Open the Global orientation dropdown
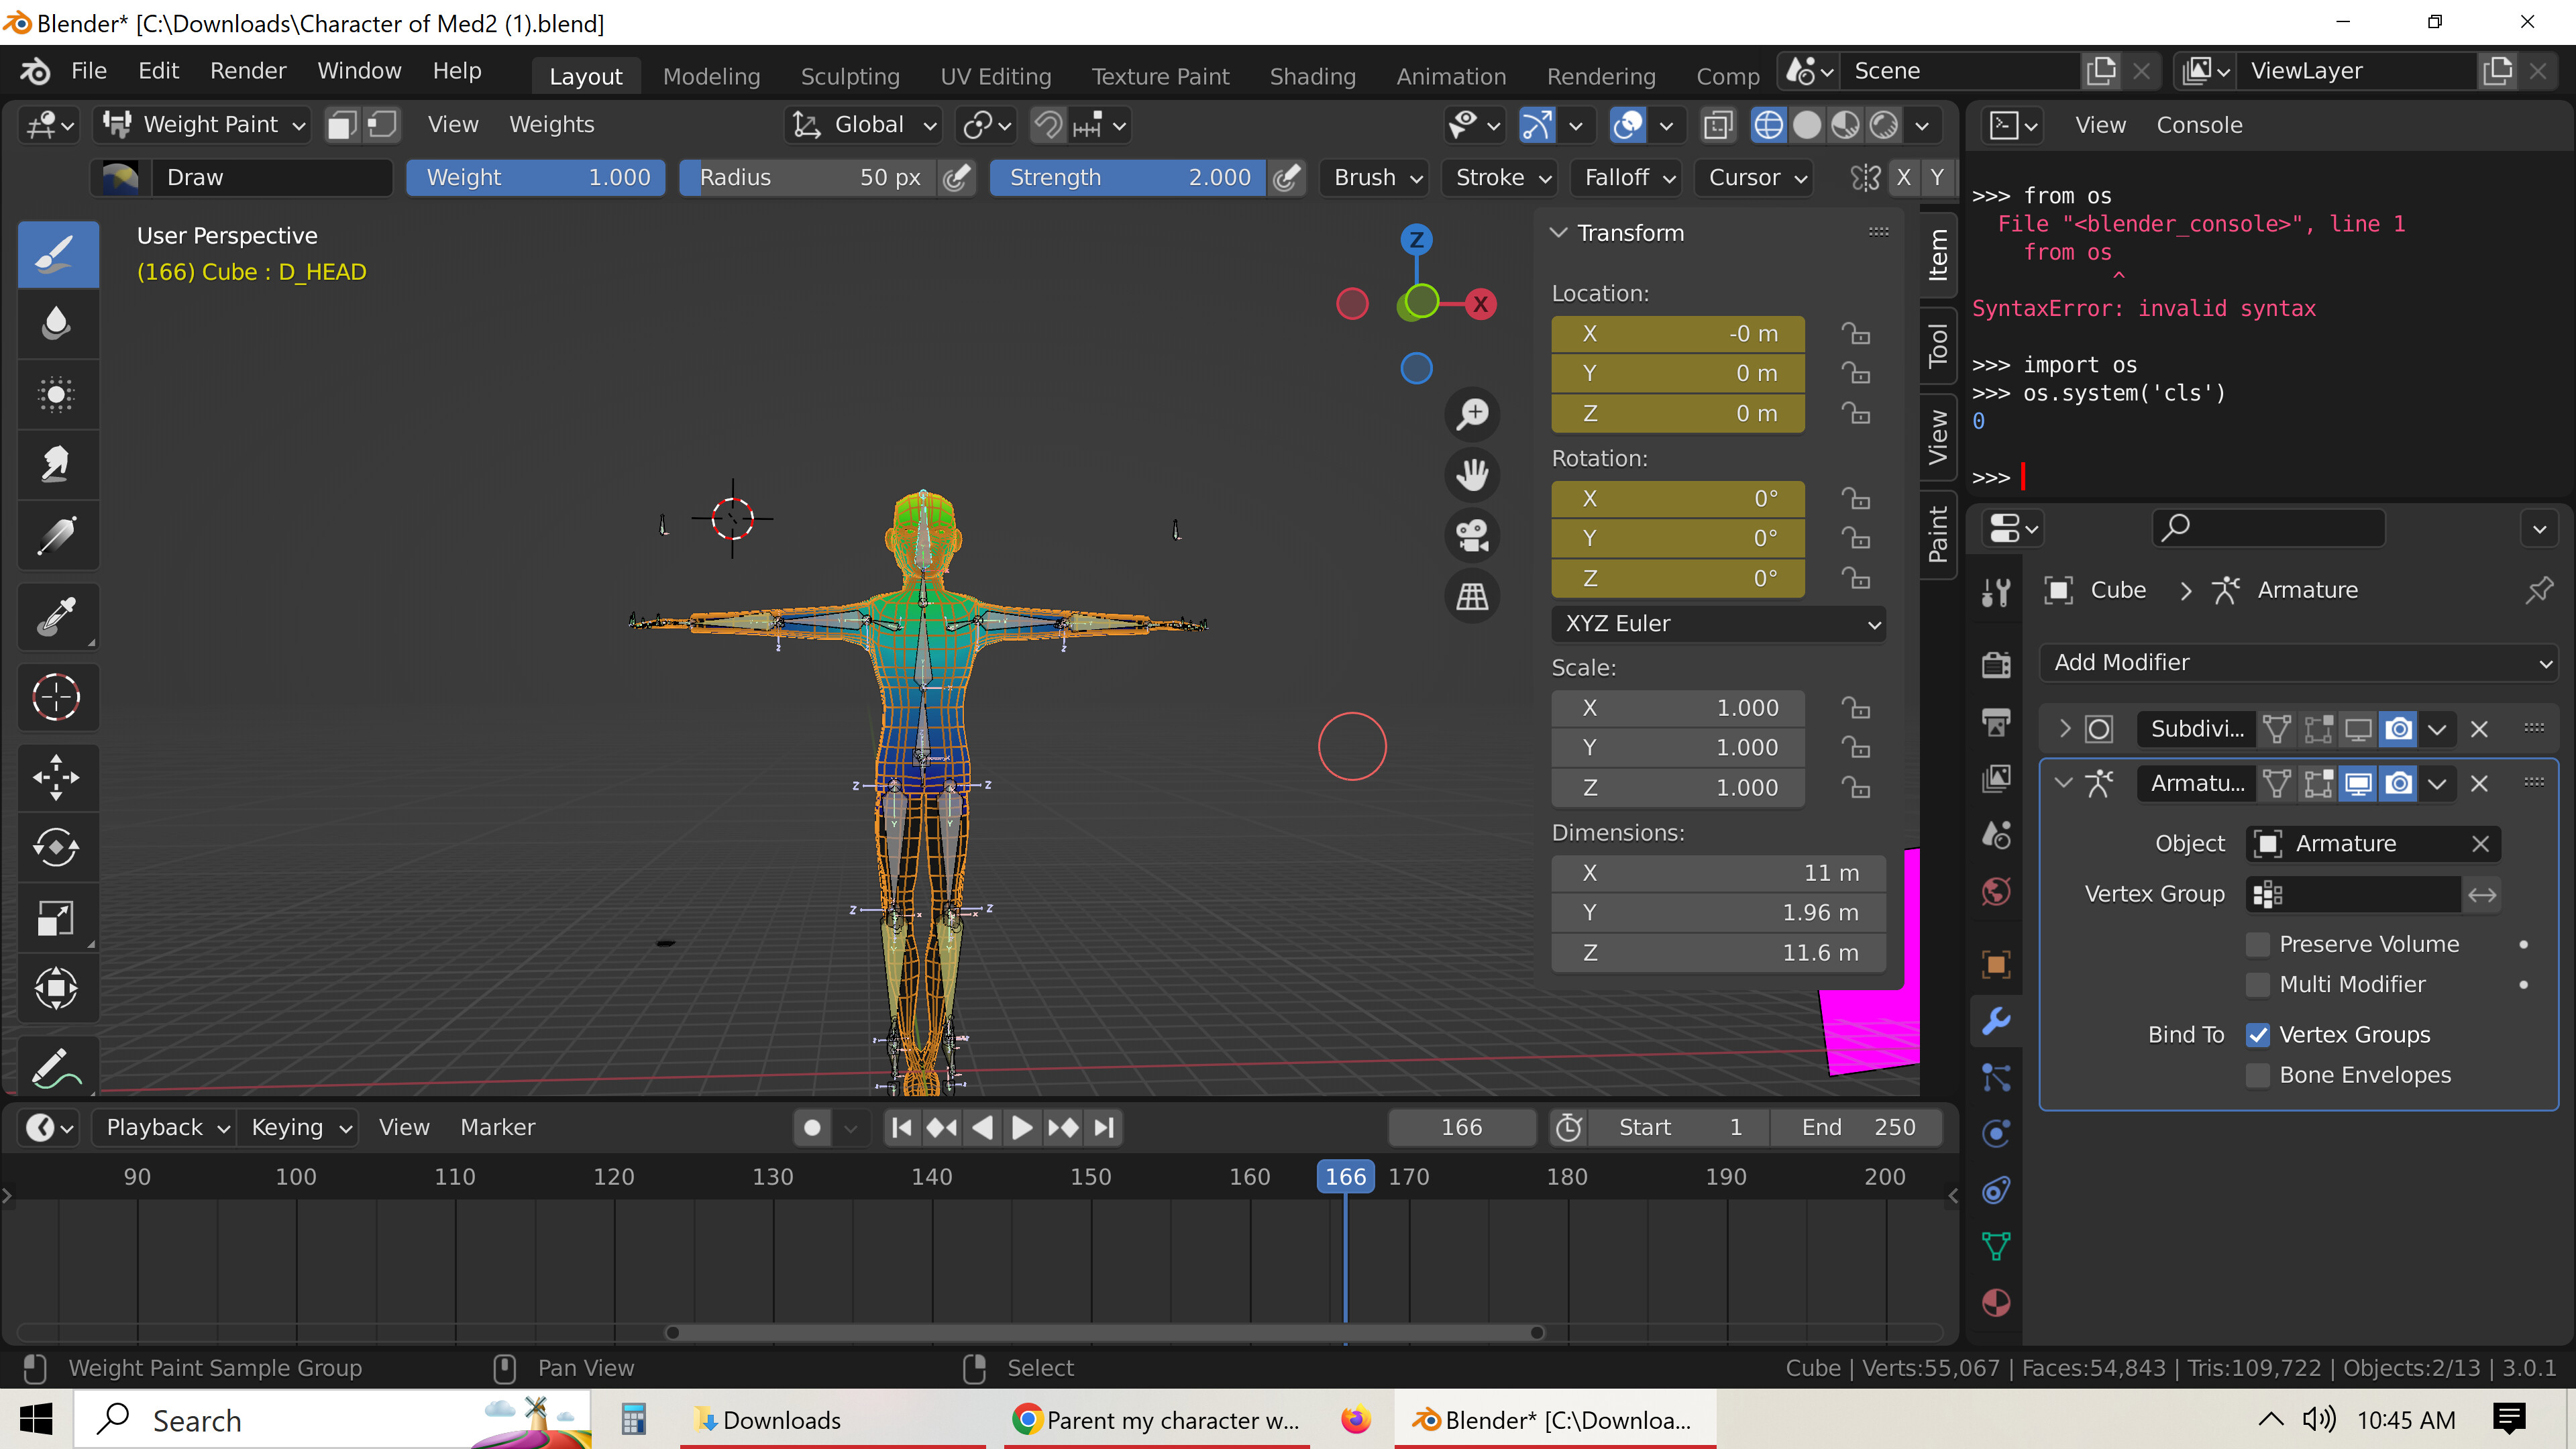This screenshot has height=1449, width=2576. (x=866, y=125)
